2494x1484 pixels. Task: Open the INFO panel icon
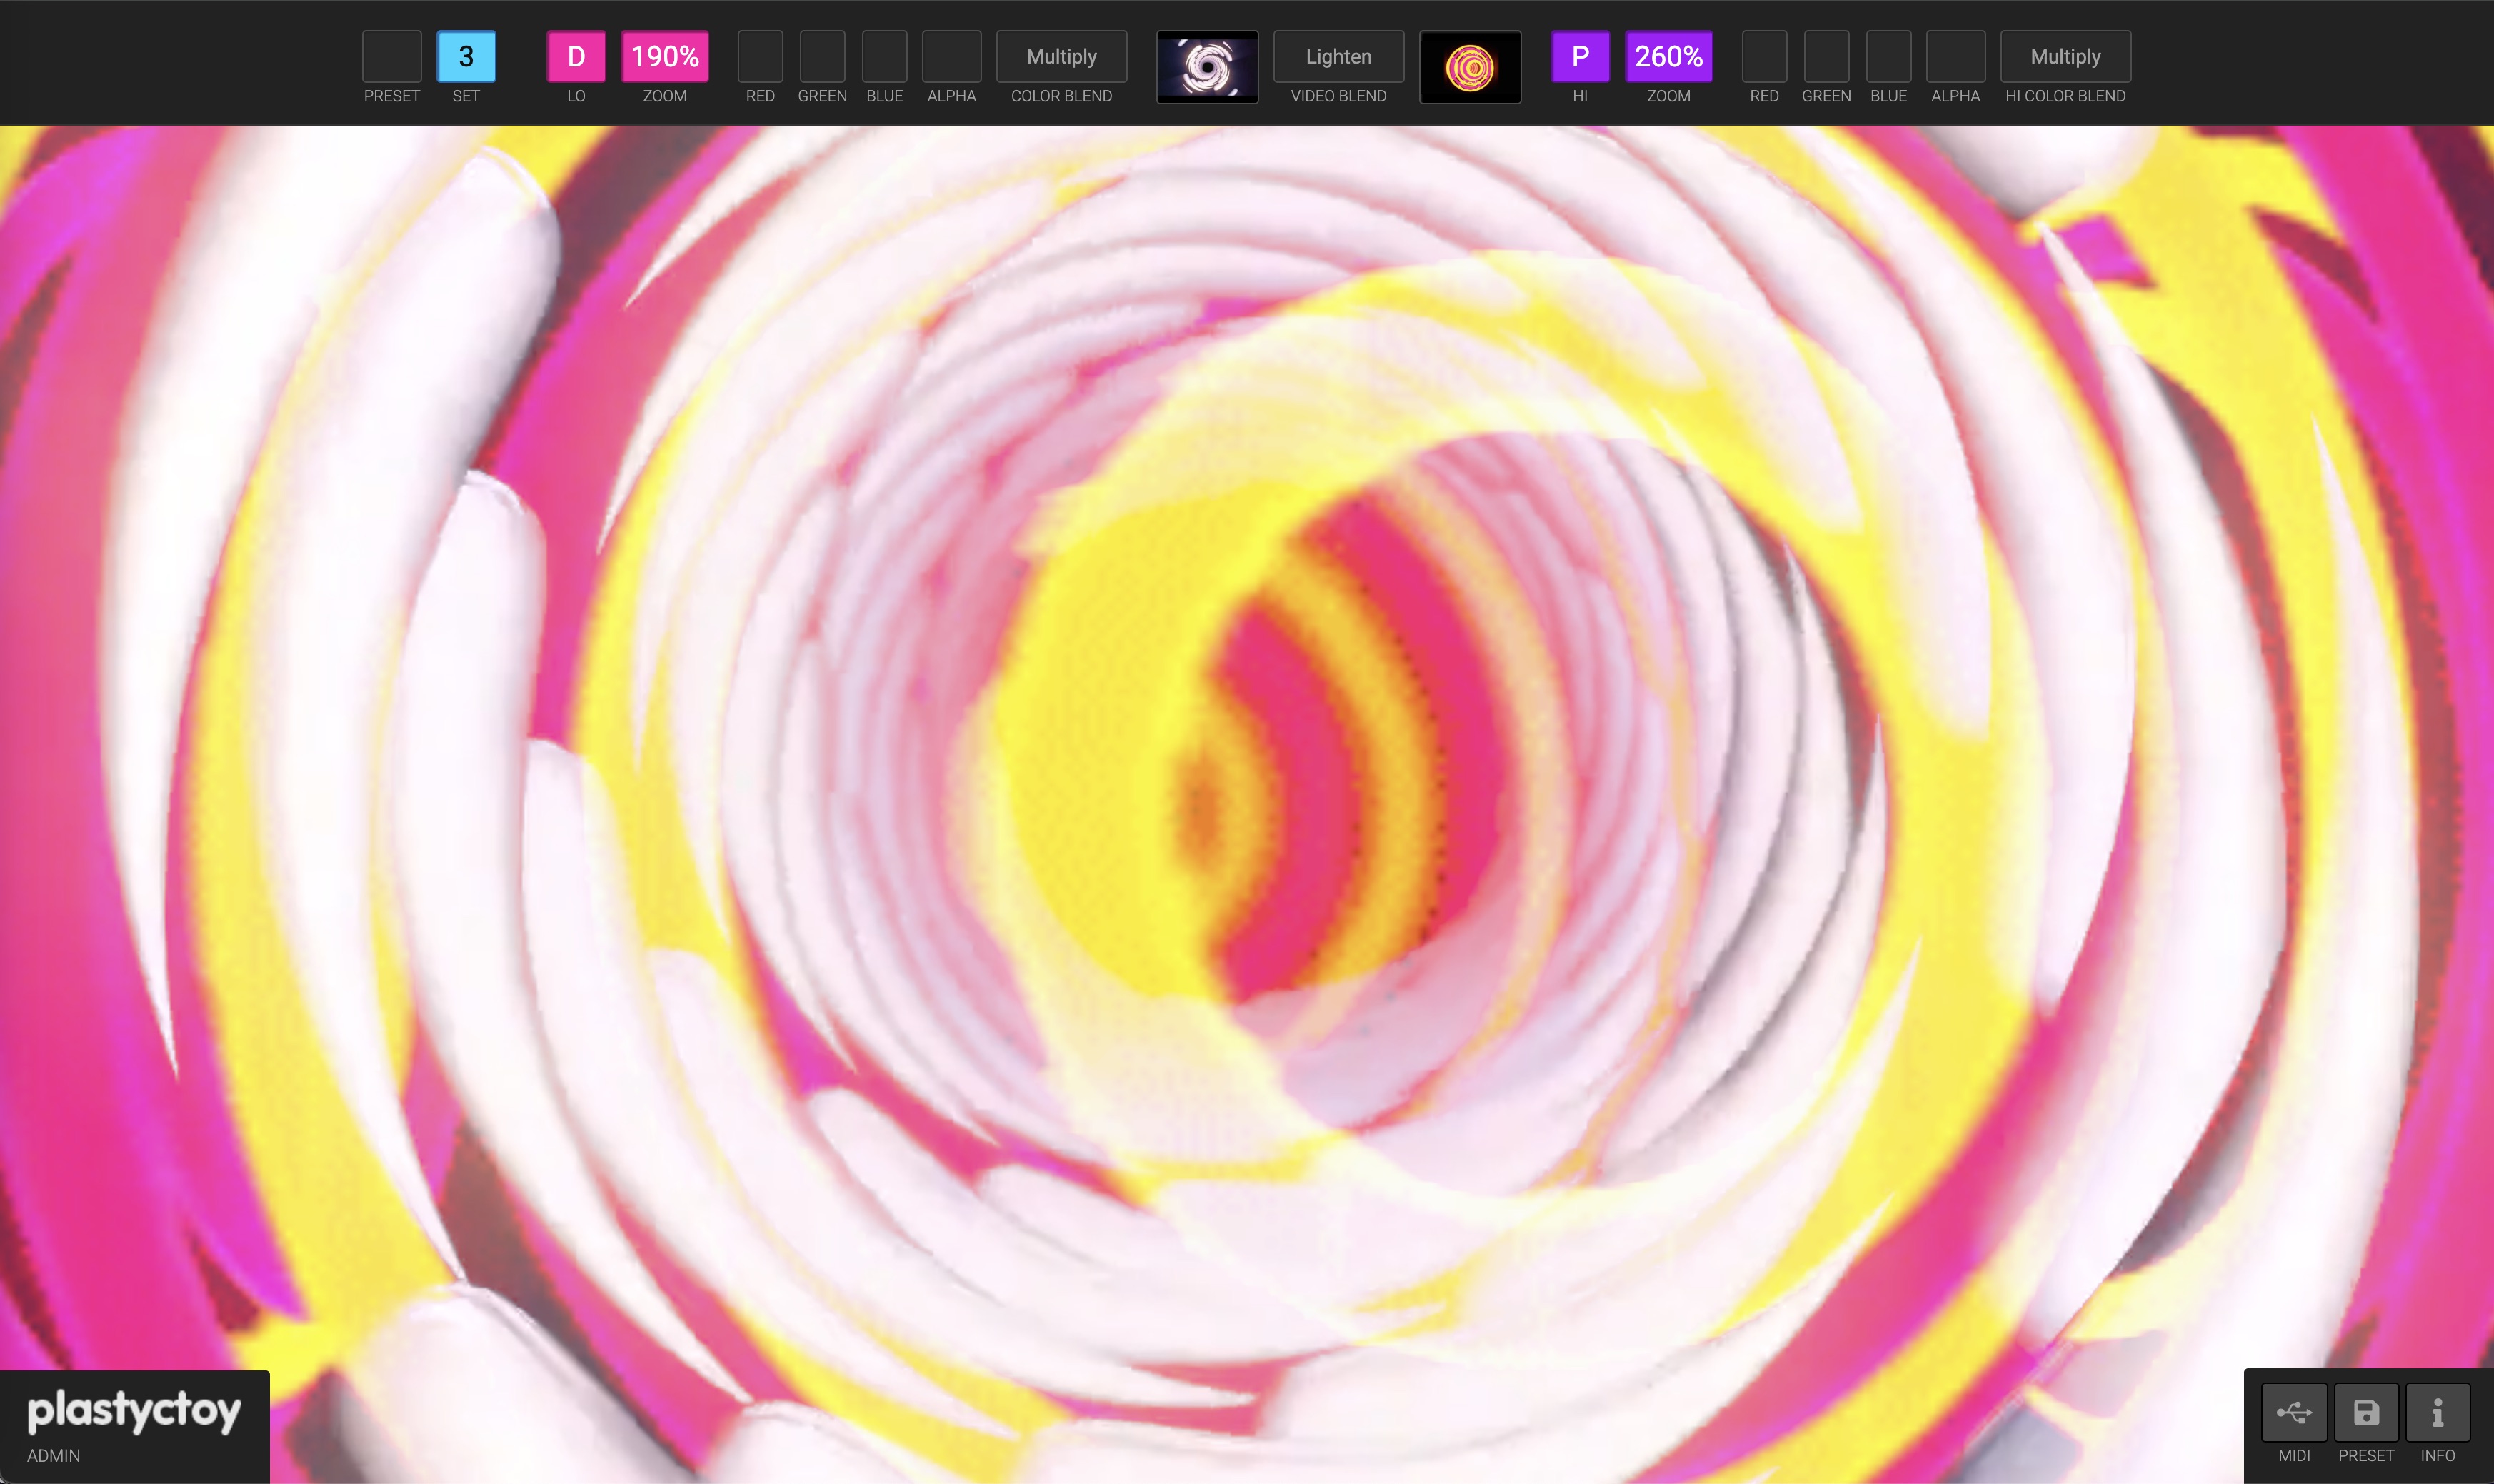(x=2438, y=1413)
